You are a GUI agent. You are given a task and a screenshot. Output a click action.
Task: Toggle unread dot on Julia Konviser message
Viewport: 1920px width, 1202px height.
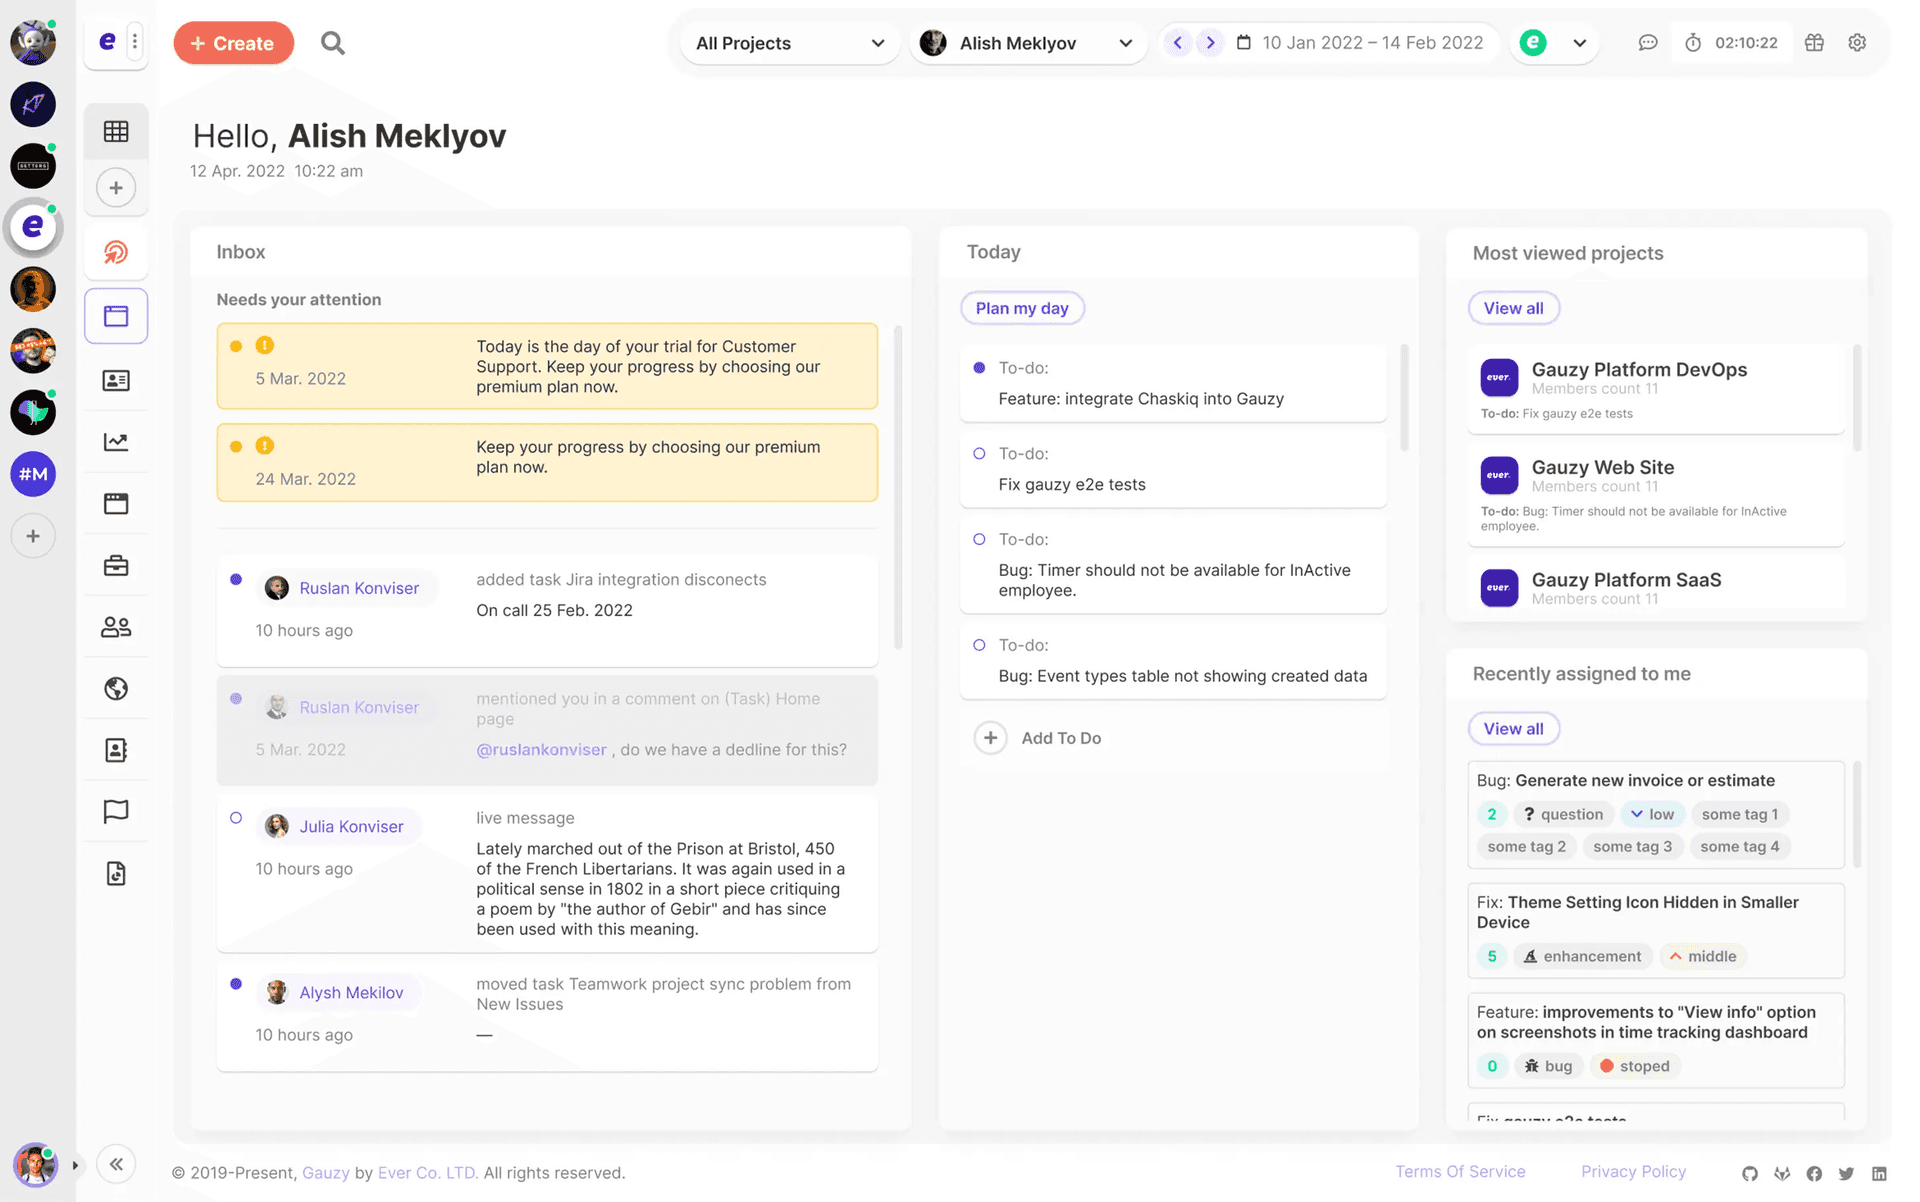pos(236,818)
